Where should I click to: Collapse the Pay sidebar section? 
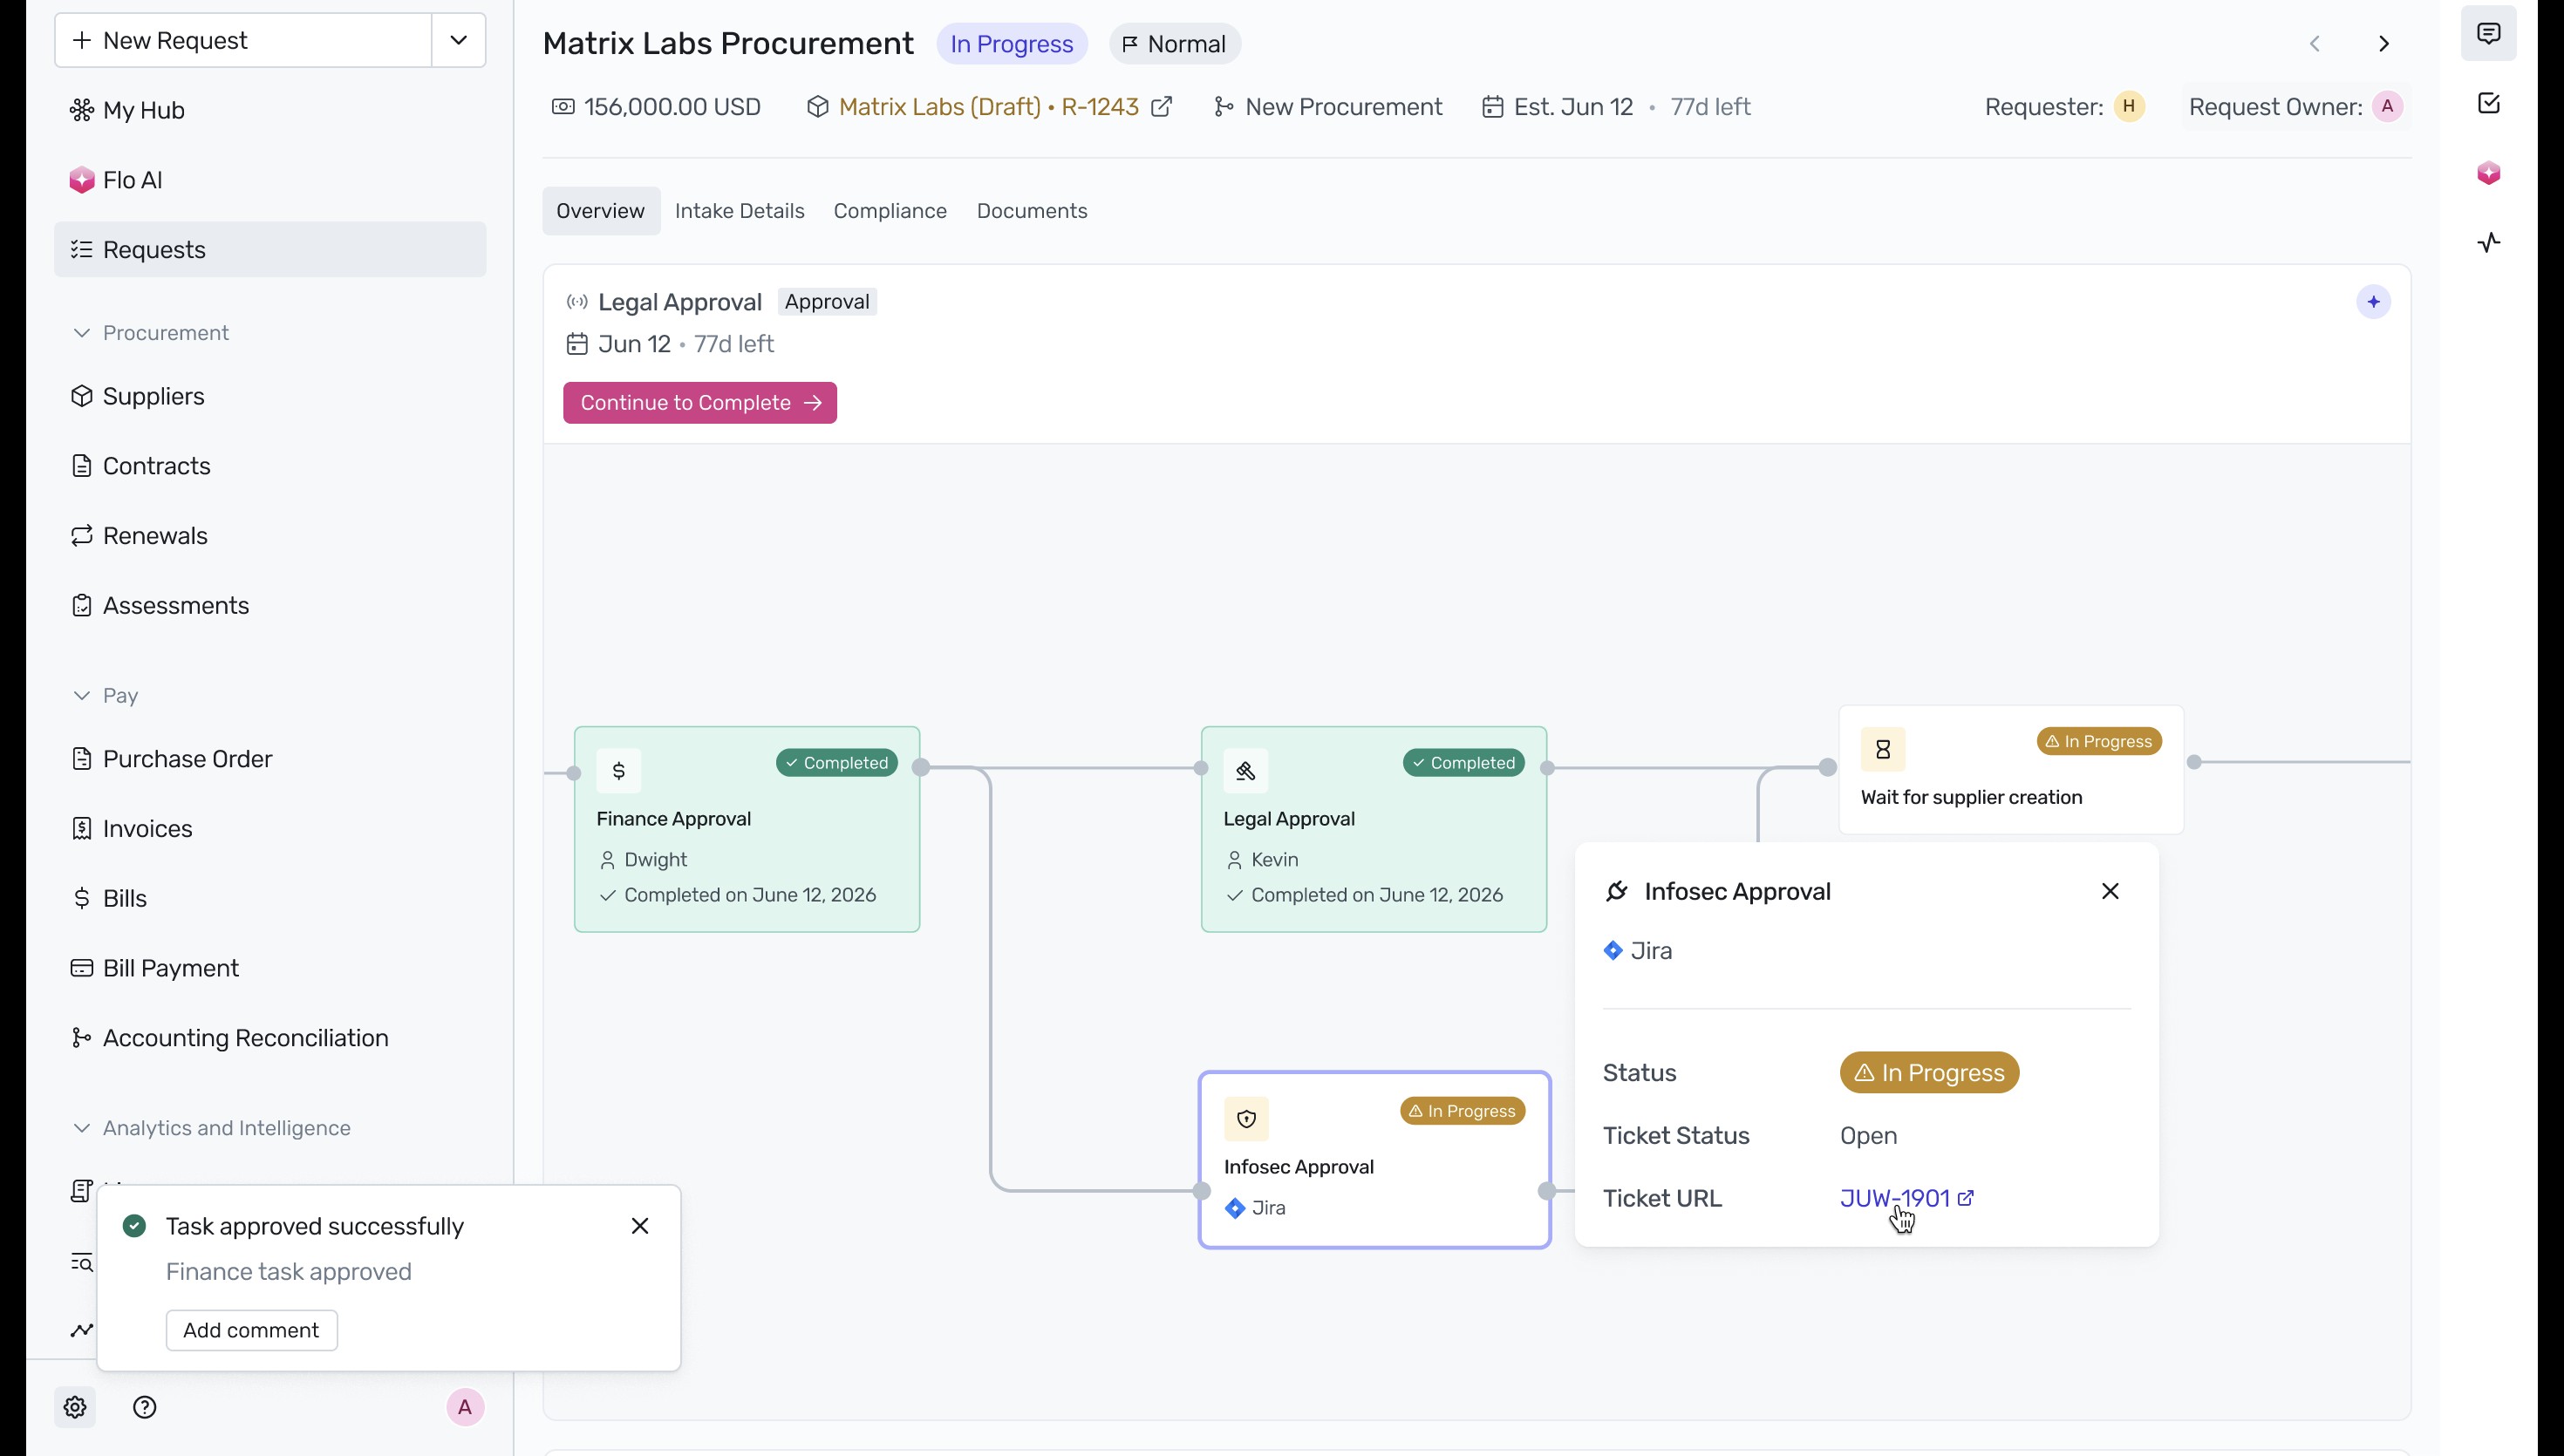(x=82, y=696)
